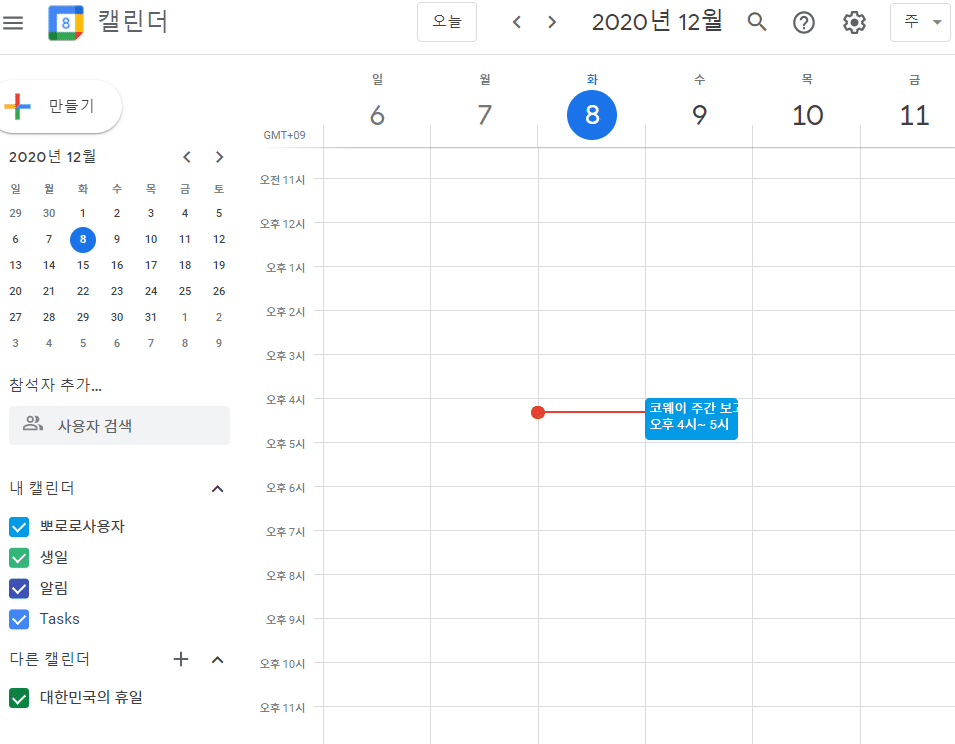Uncheck the Tasks calendar checkbox
Viewport: 955px width, 744px height.
[19, 619]
